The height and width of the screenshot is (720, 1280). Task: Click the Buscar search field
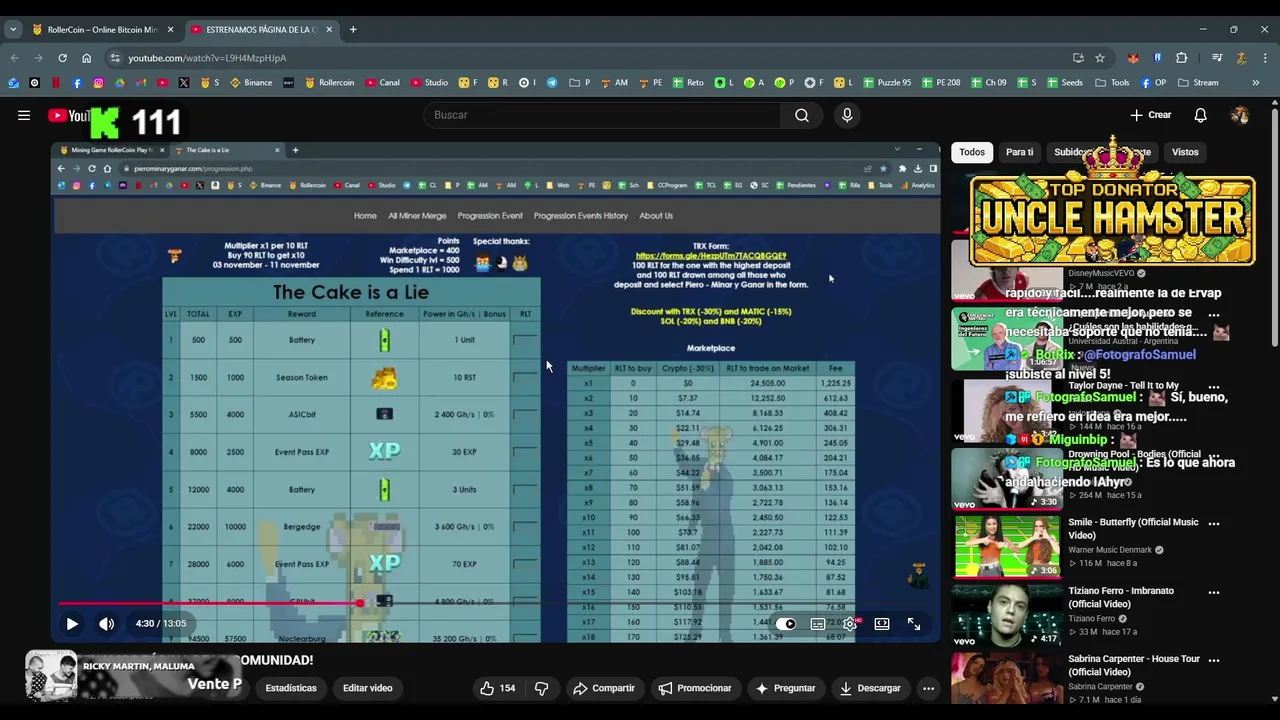[x=603, y=115]
